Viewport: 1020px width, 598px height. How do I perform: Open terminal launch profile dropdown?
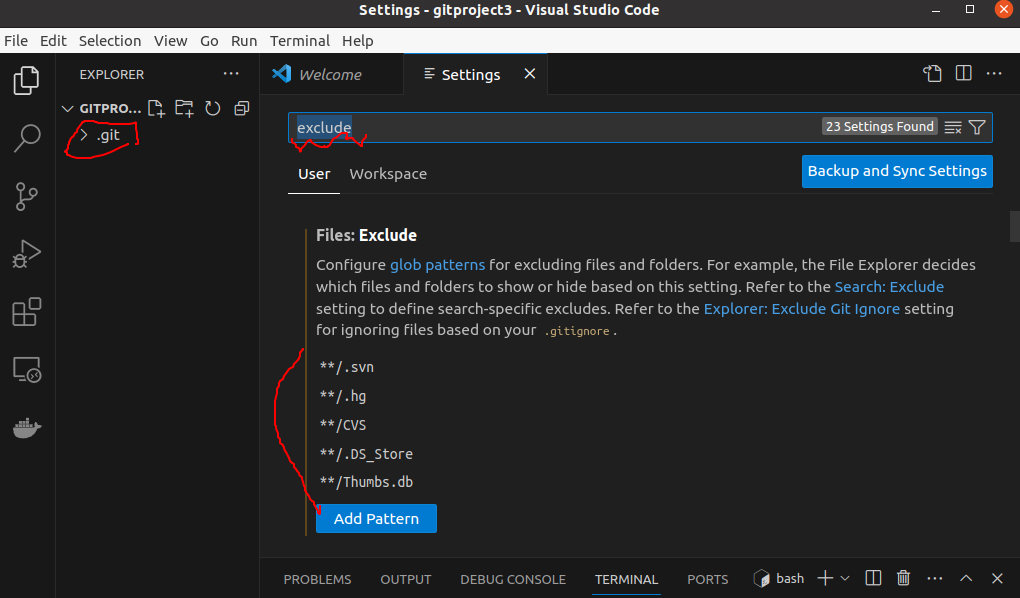click(844, 578)
